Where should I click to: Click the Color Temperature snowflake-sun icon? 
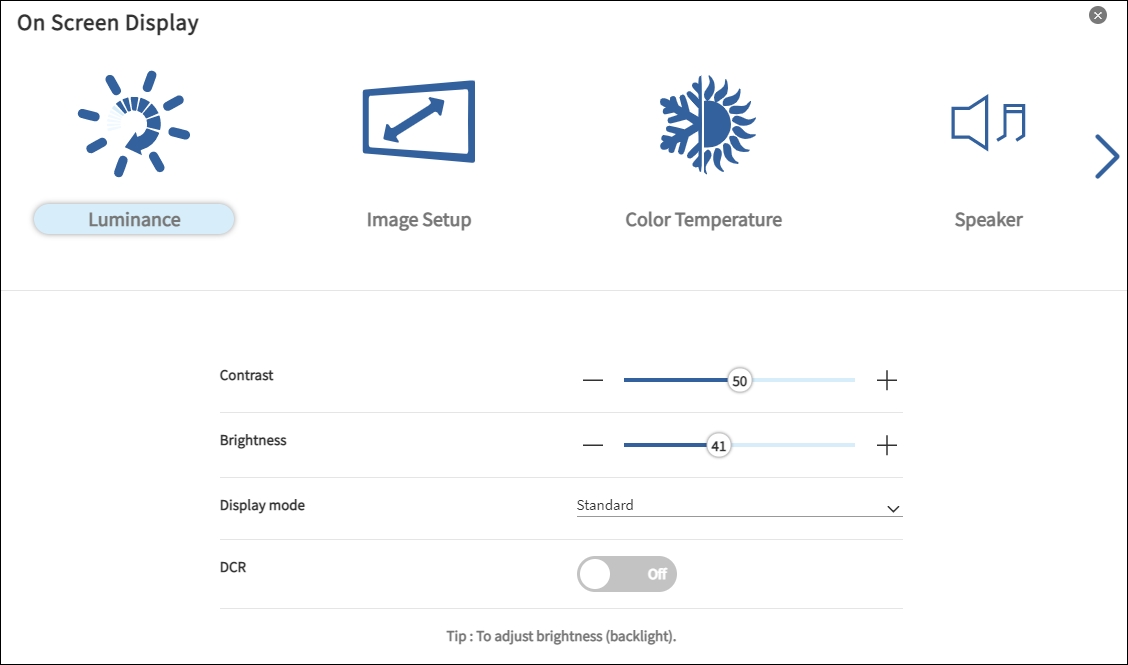[x=704, y=124]
